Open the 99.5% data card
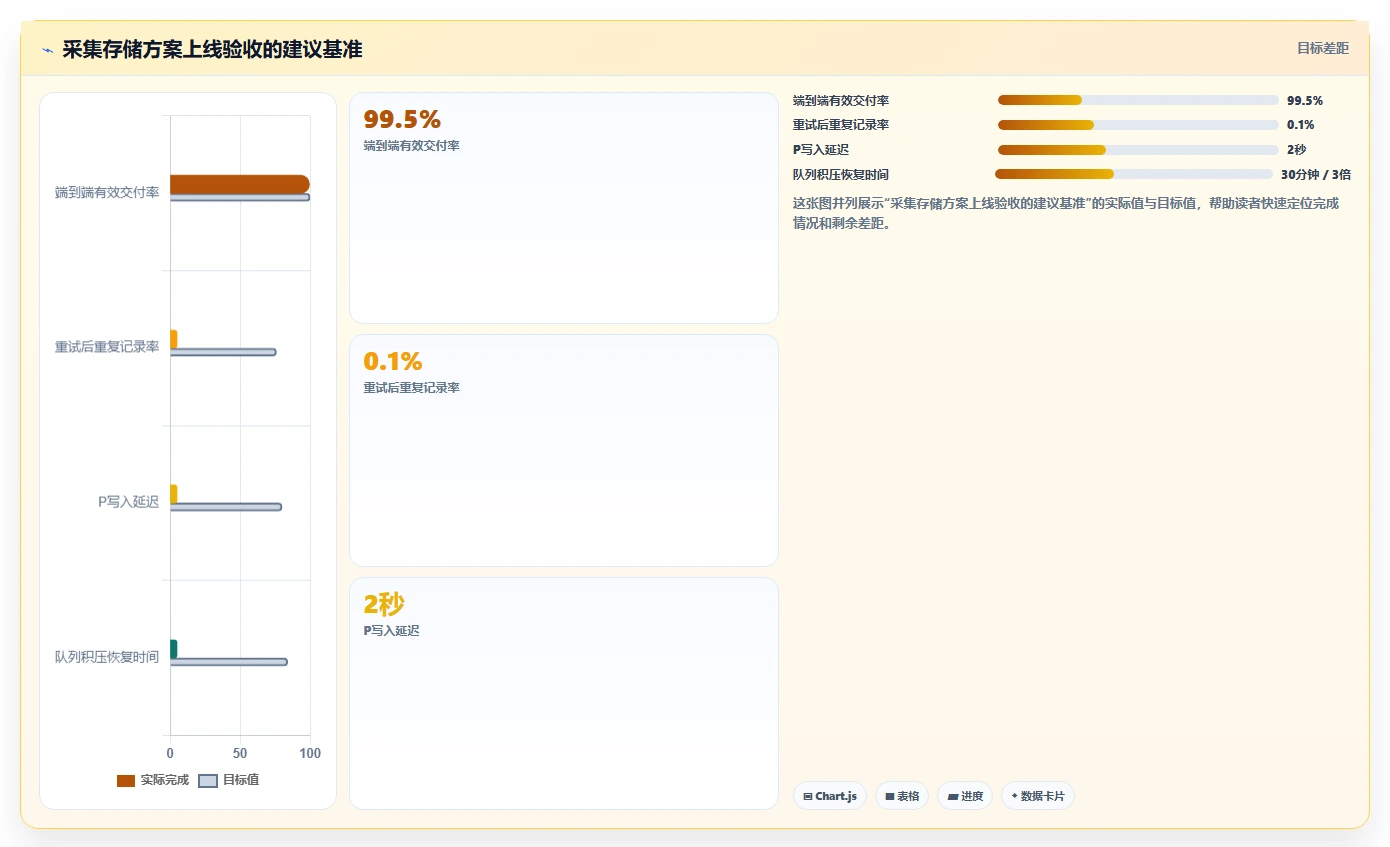This screenshot has height=847, width=1390. 563,208
